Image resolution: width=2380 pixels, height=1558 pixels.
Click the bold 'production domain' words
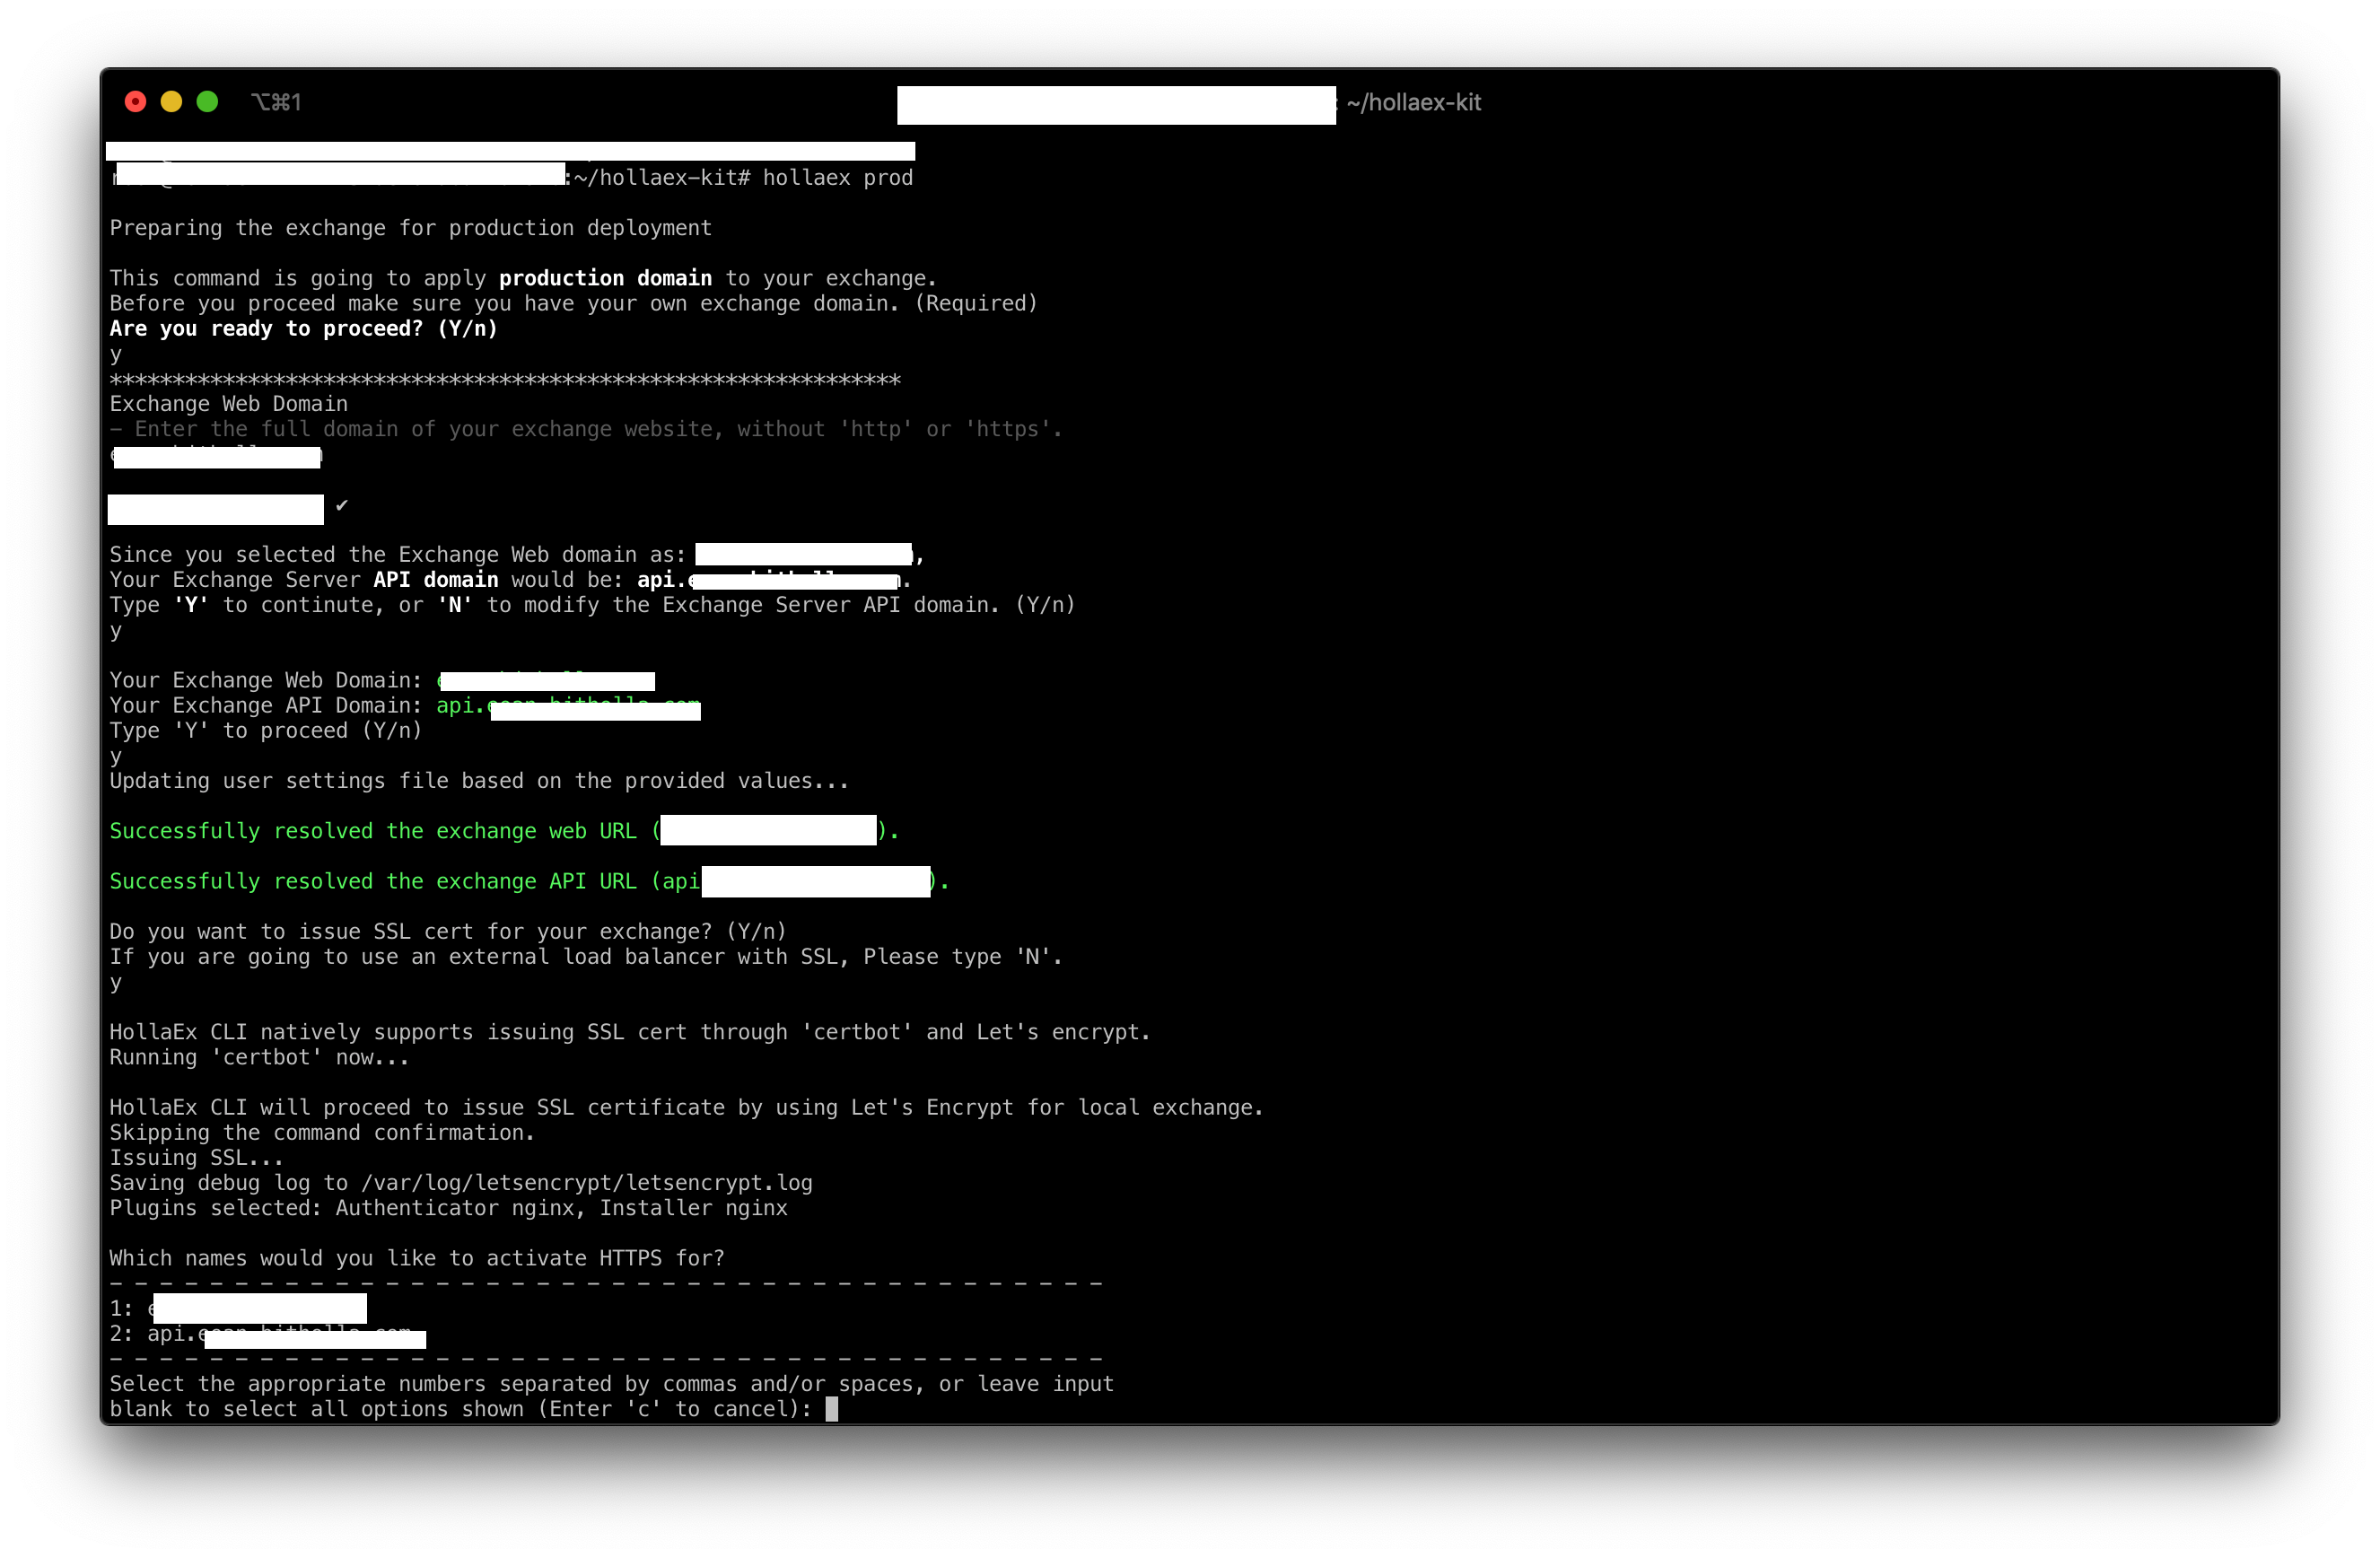tap(605, 278)
